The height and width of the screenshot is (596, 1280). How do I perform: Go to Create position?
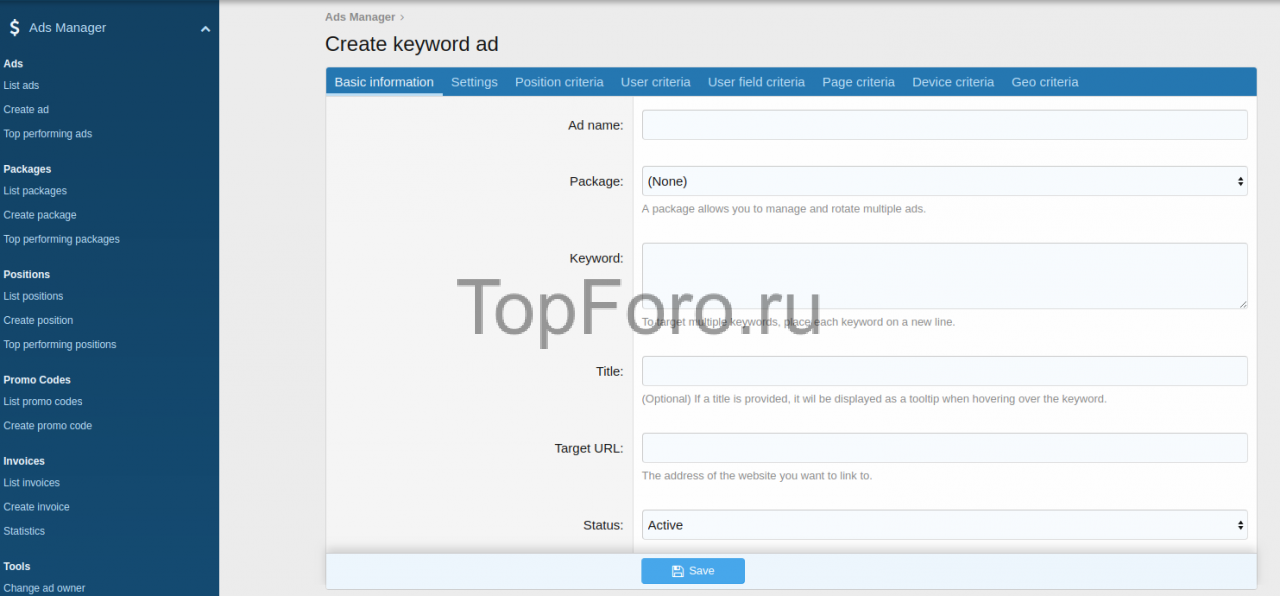click(x=38, y=320)
